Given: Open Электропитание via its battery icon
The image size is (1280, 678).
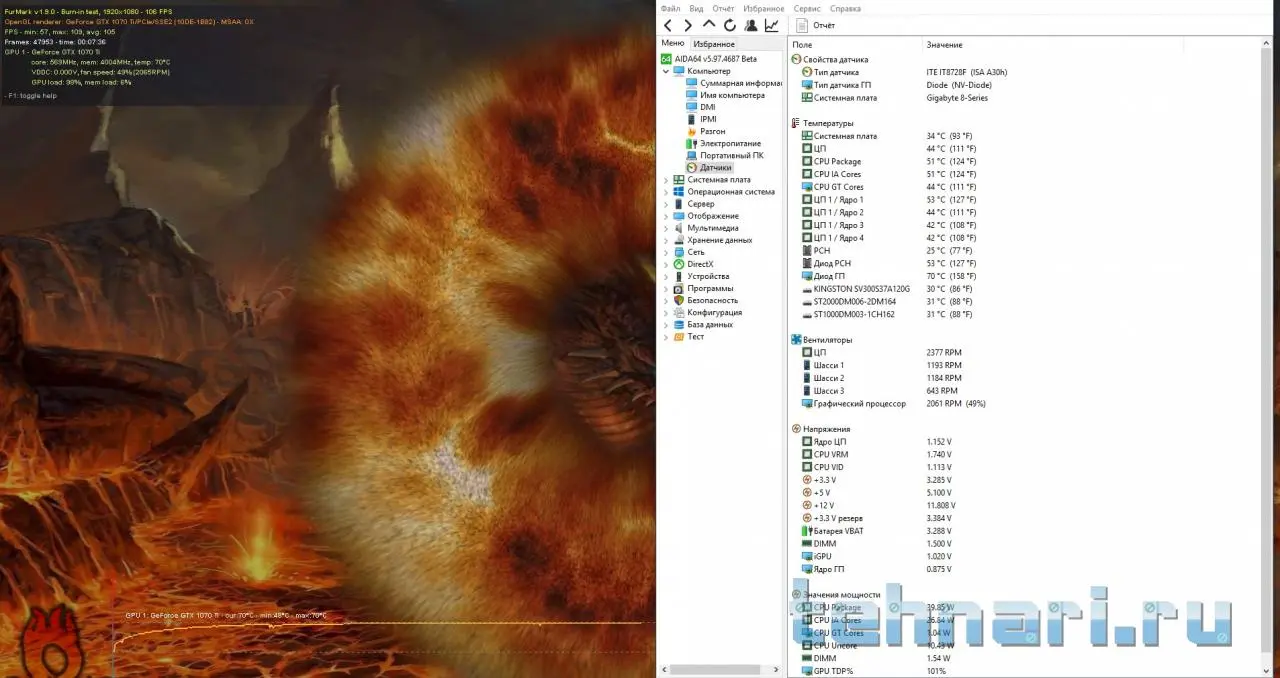Looking at the screenshot, I should pos(691,143).
